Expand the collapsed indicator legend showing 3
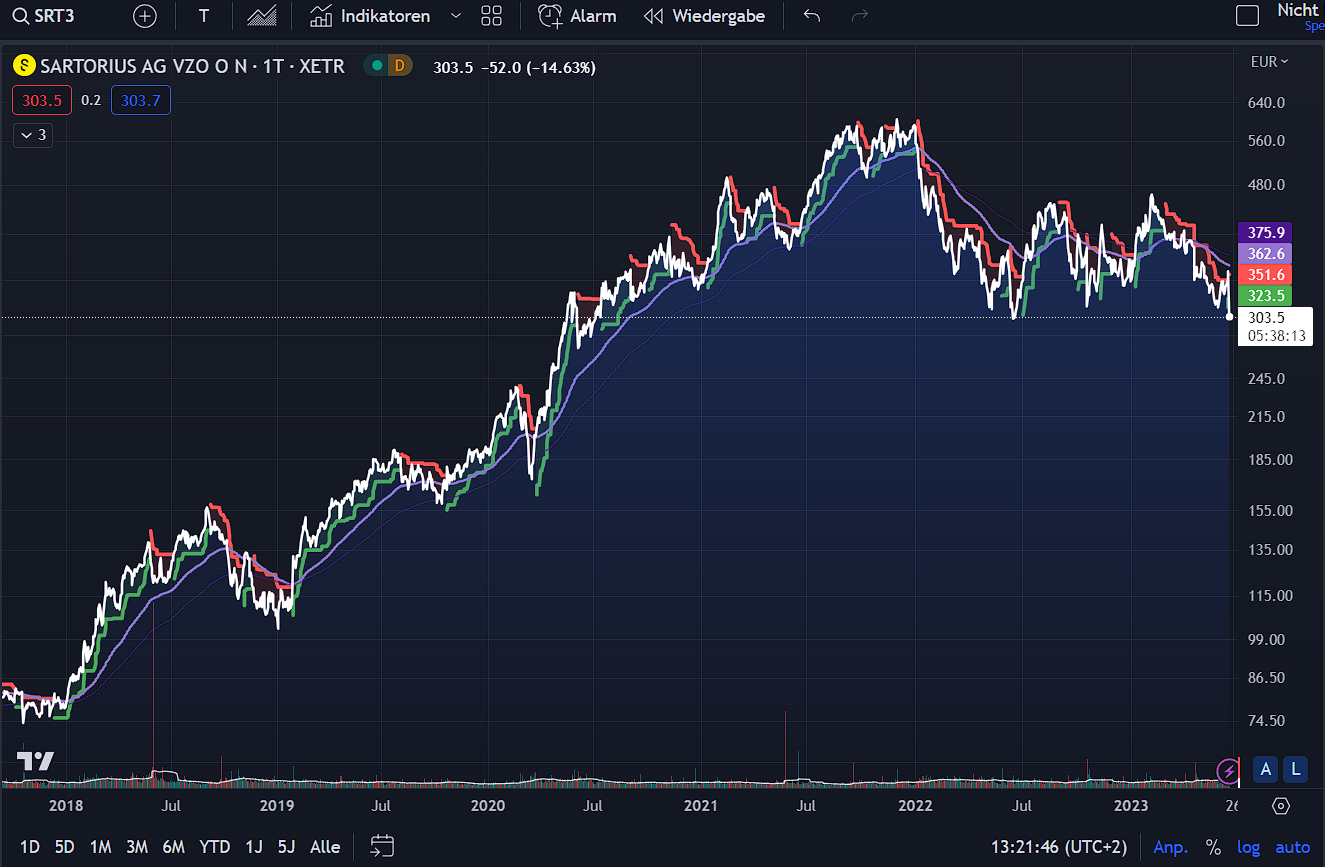1325x867 pixels. pos(33,135)
